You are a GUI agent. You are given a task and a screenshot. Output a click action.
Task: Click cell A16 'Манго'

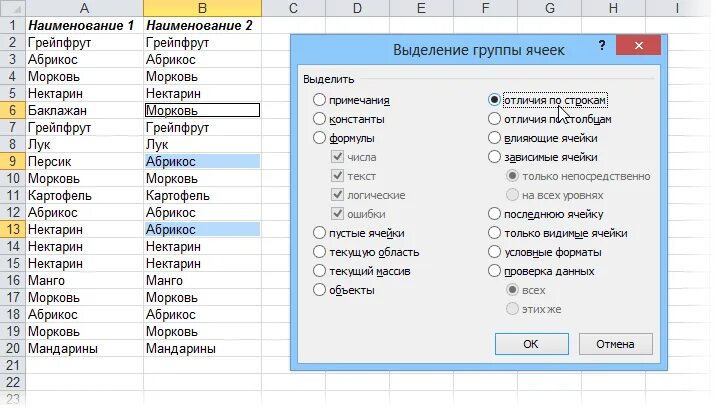(84, 281)
